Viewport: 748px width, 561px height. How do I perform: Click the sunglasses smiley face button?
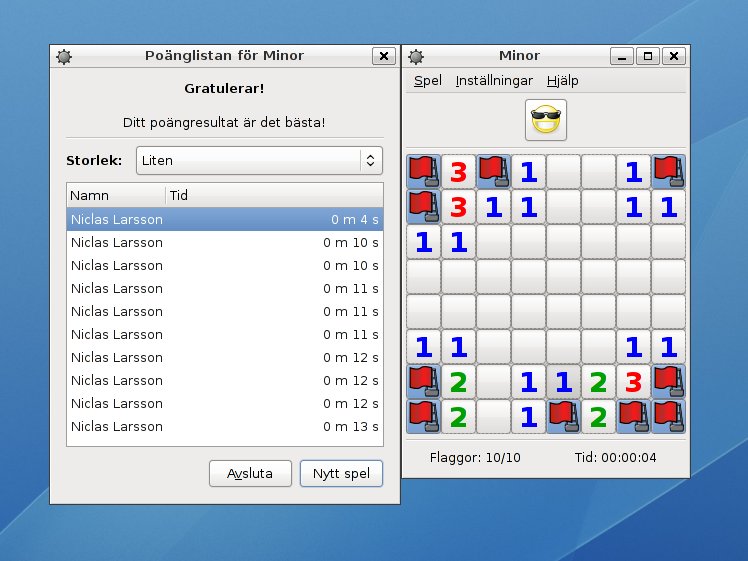(x=546, y=120)
